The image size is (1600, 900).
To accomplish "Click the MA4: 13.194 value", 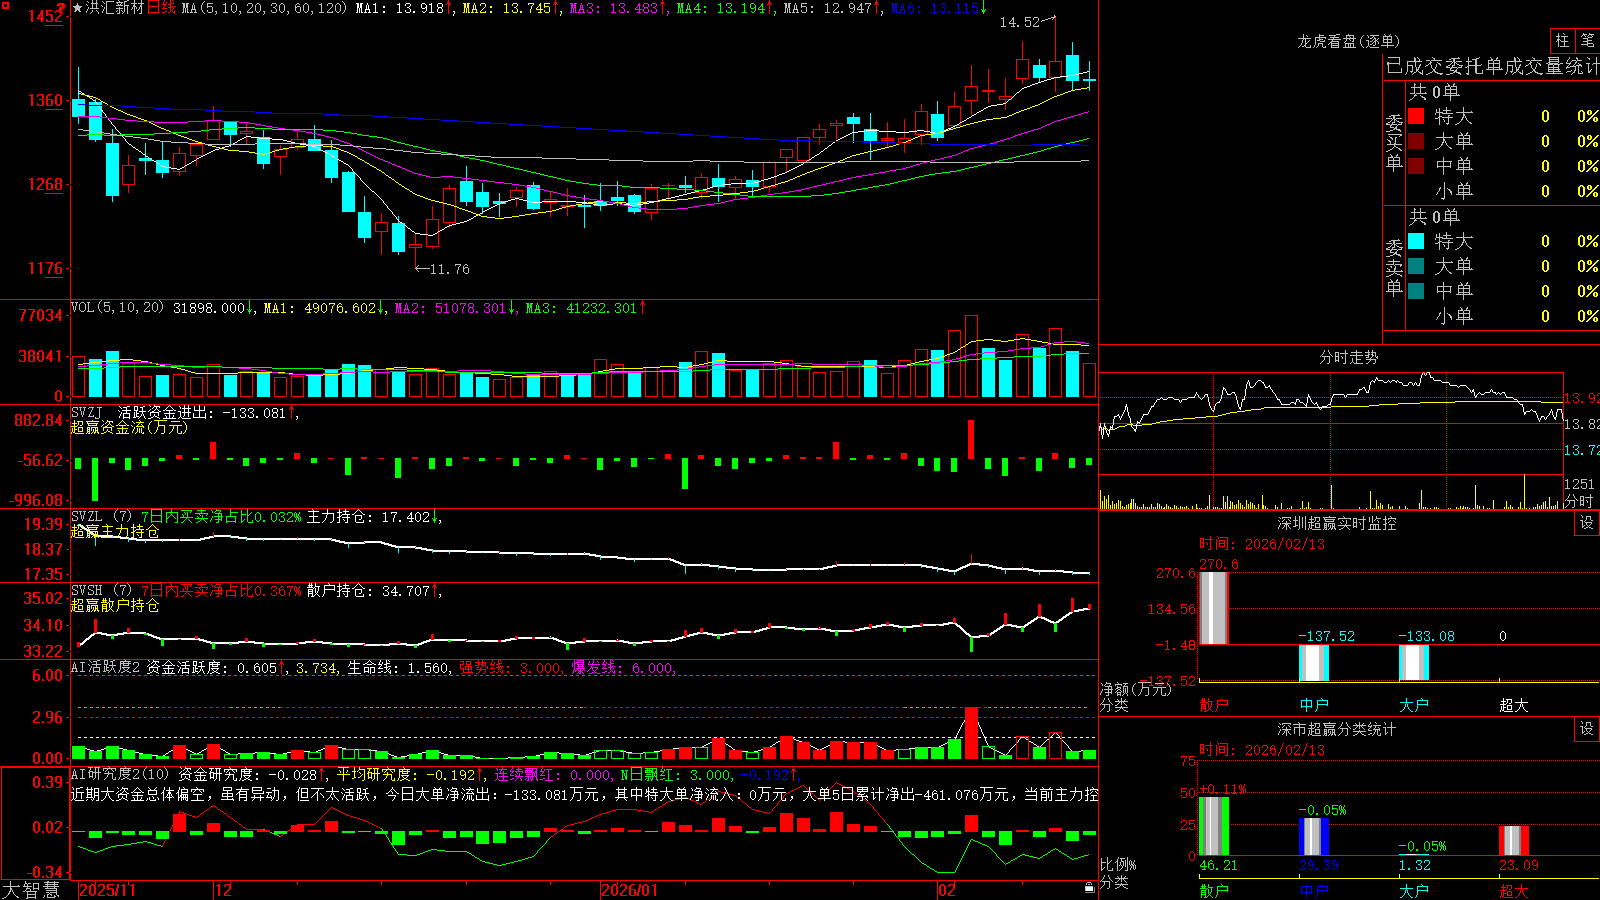I will point(721,8).
